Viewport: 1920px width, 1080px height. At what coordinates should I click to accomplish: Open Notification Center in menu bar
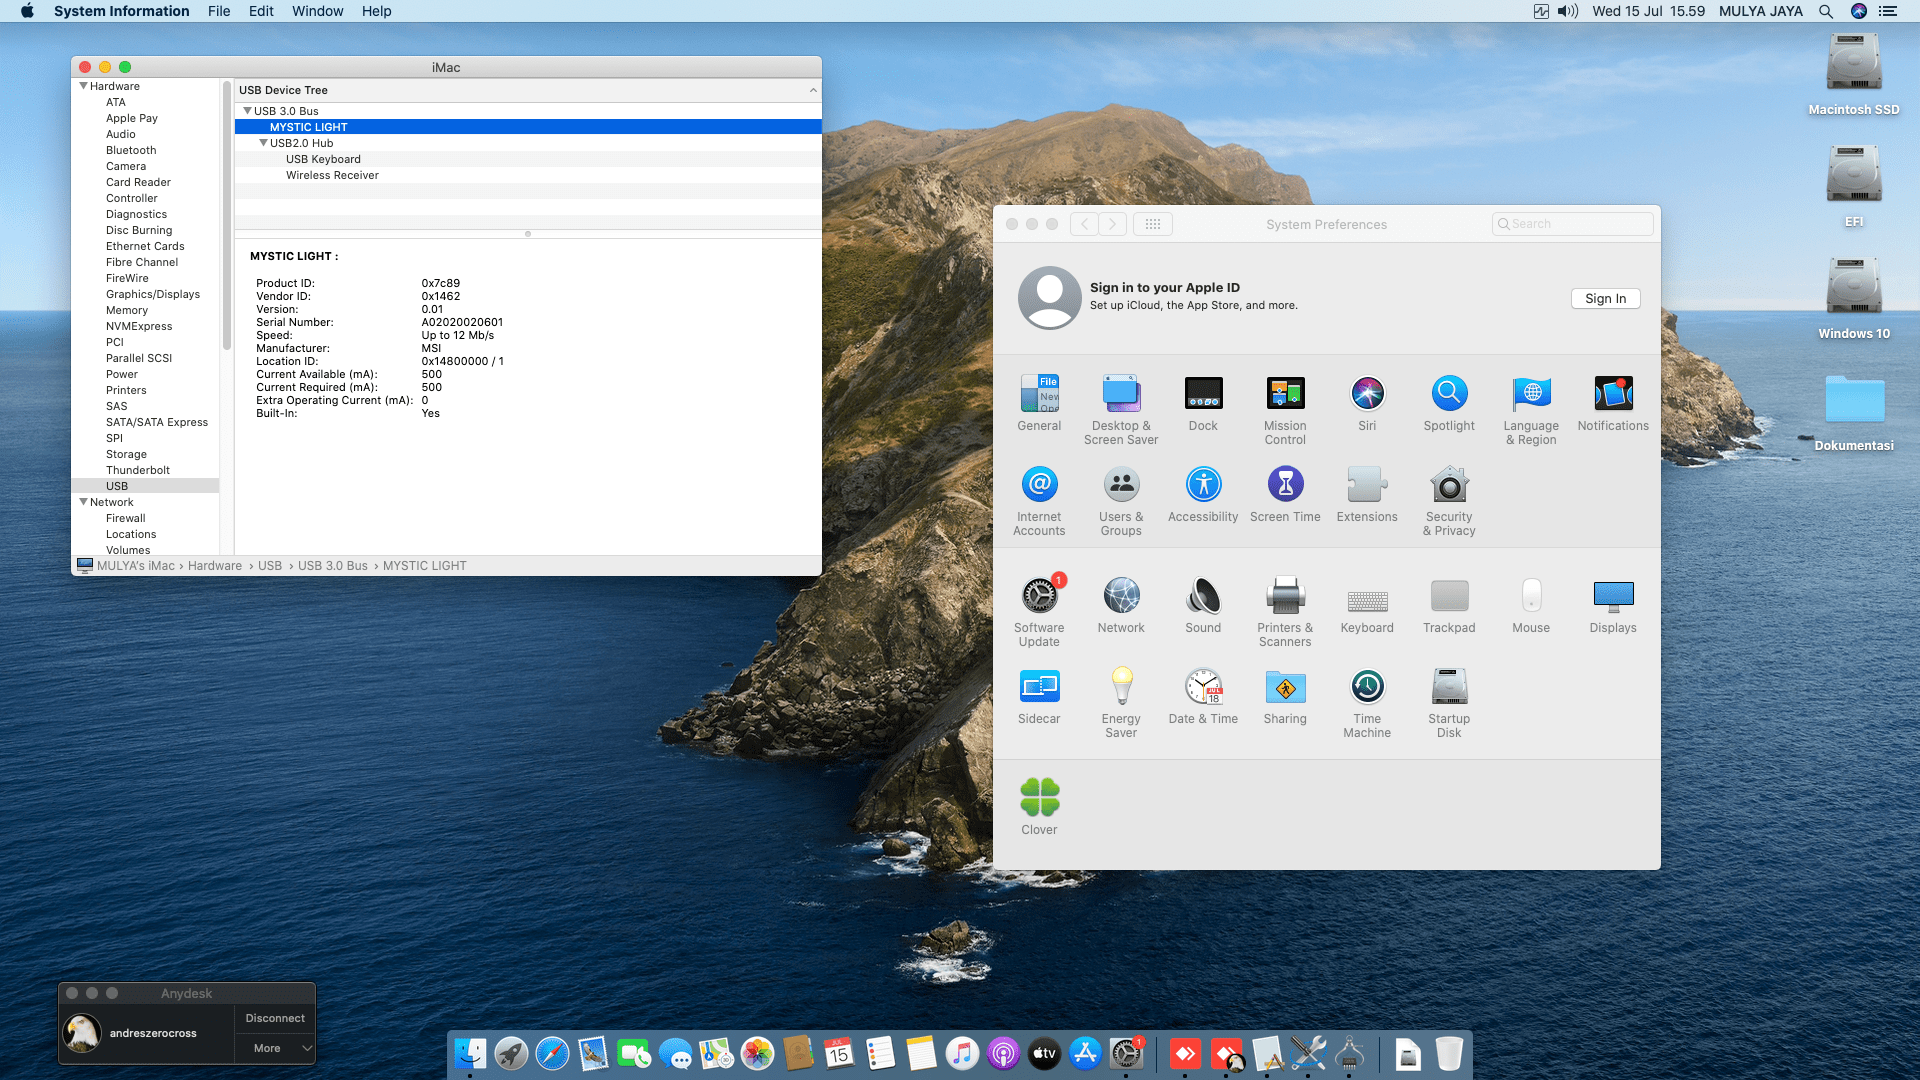tap(1888, 11)
